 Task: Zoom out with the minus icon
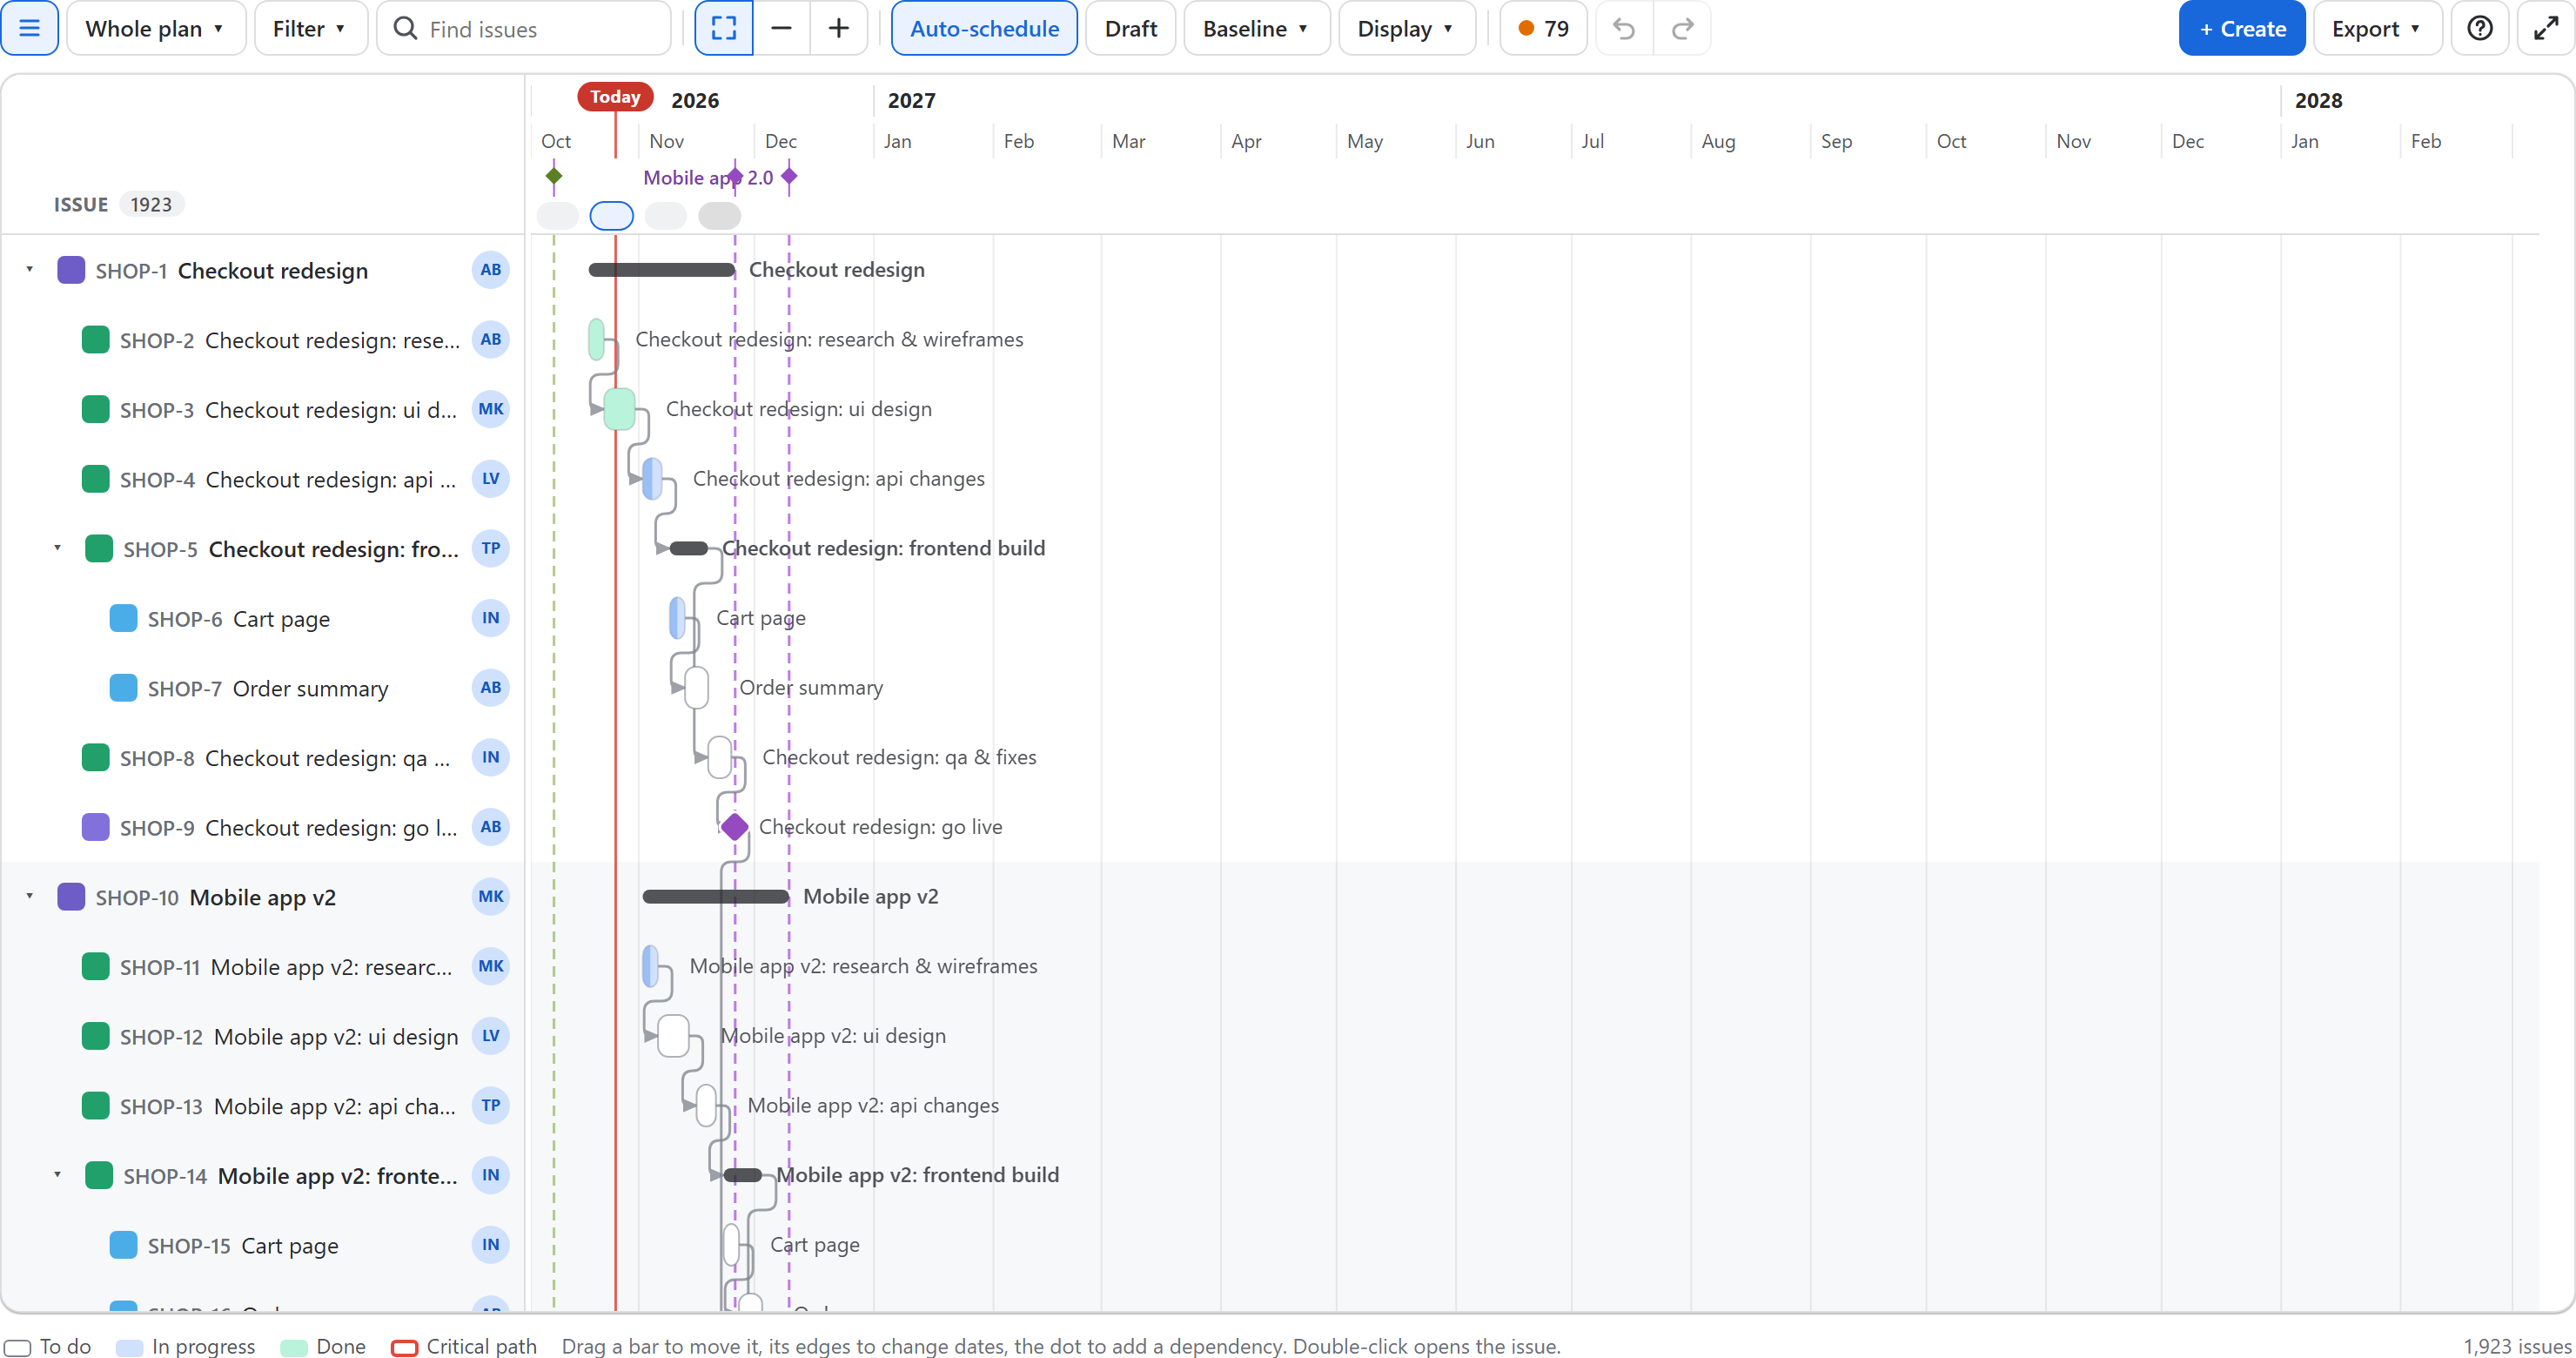pos(781,28)
